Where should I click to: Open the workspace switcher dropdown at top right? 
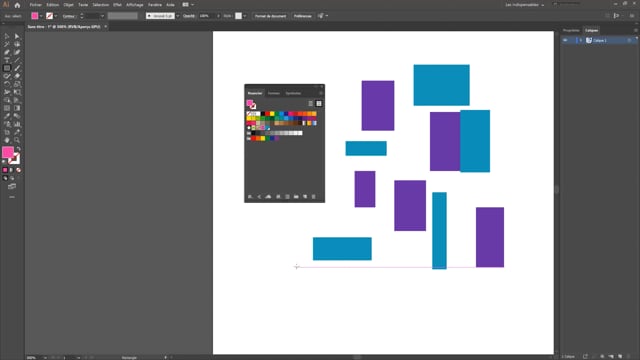pyautogui.click(x=524, y=5)
